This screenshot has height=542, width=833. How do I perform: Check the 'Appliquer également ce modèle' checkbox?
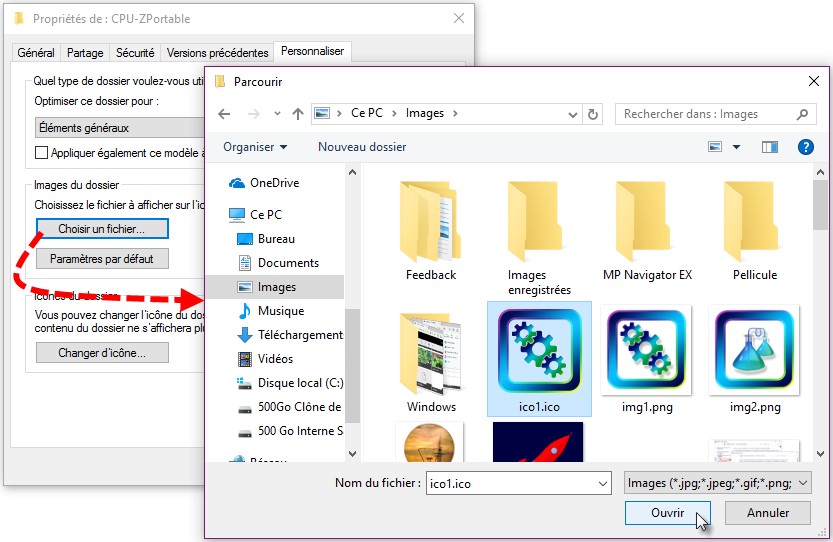[x=42, y=153]
